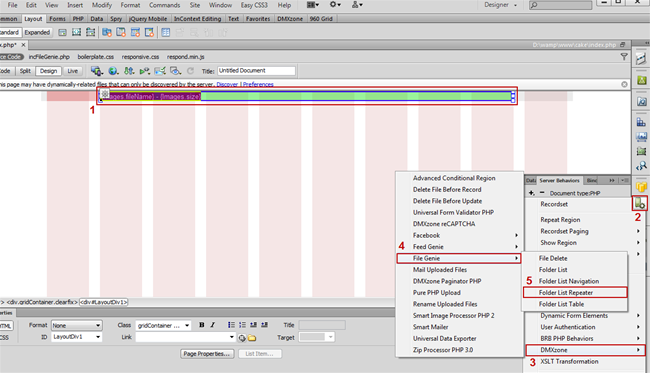Open the gear settings dropdown in menu bar
This screenshot has width=650, height=373.
[335, 5]
